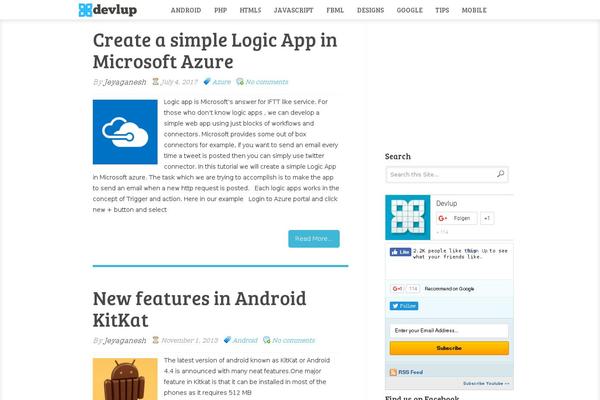The width and height of the screenshot is (600, 400).
Task: Open the FBML menu item
Action: tap(335, 10)
